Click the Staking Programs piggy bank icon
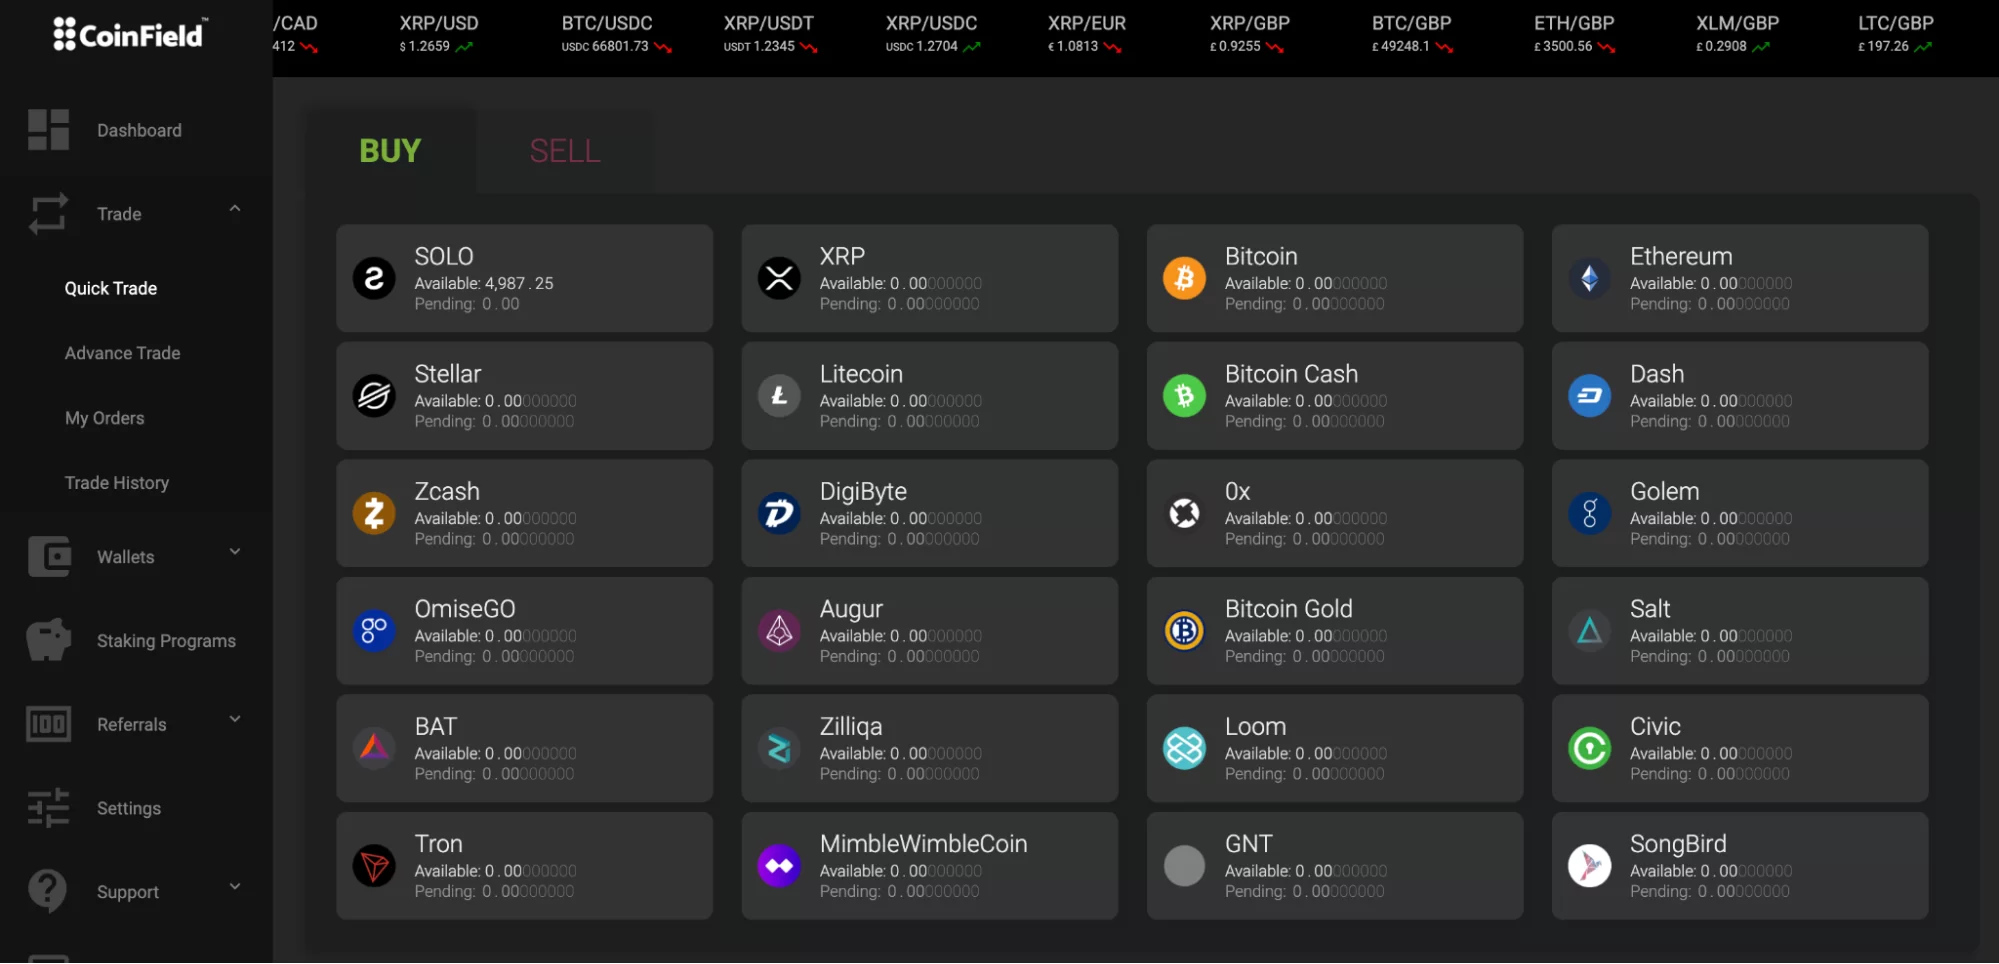This screenshot has width=1999, height=964. coord(48,640)
